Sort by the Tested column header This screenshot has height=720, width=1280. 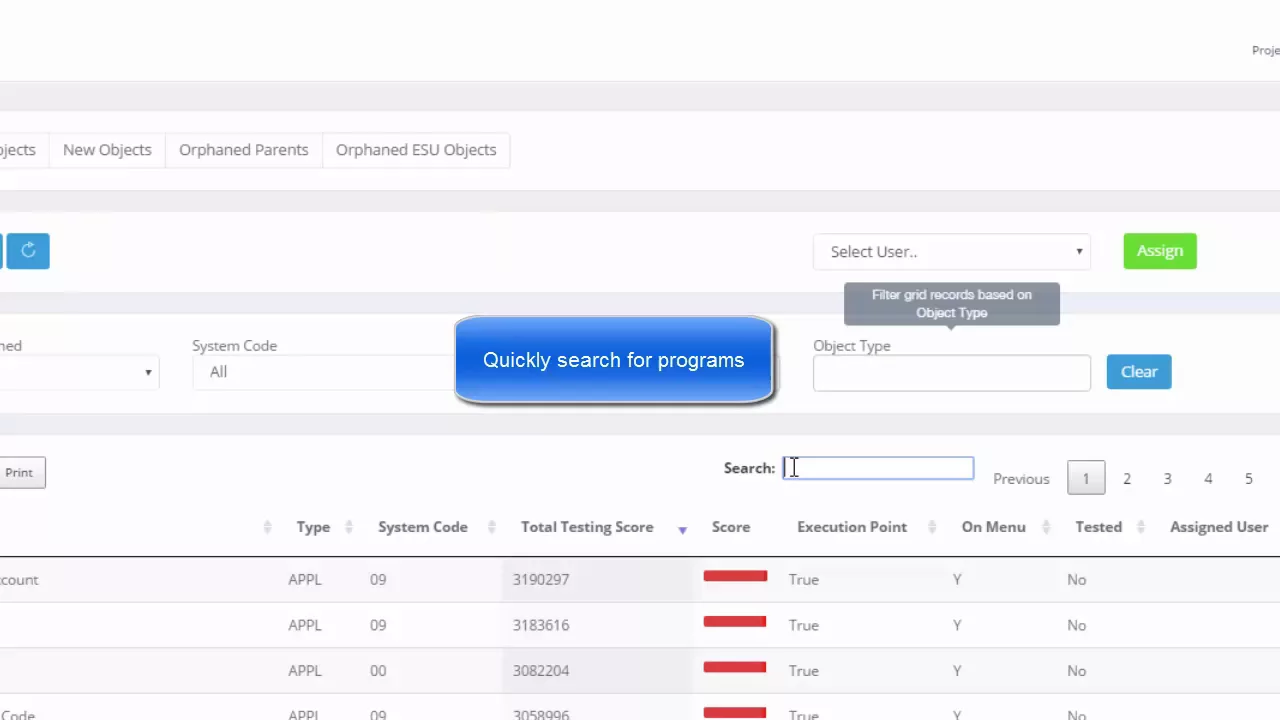tap(1098, 527)
